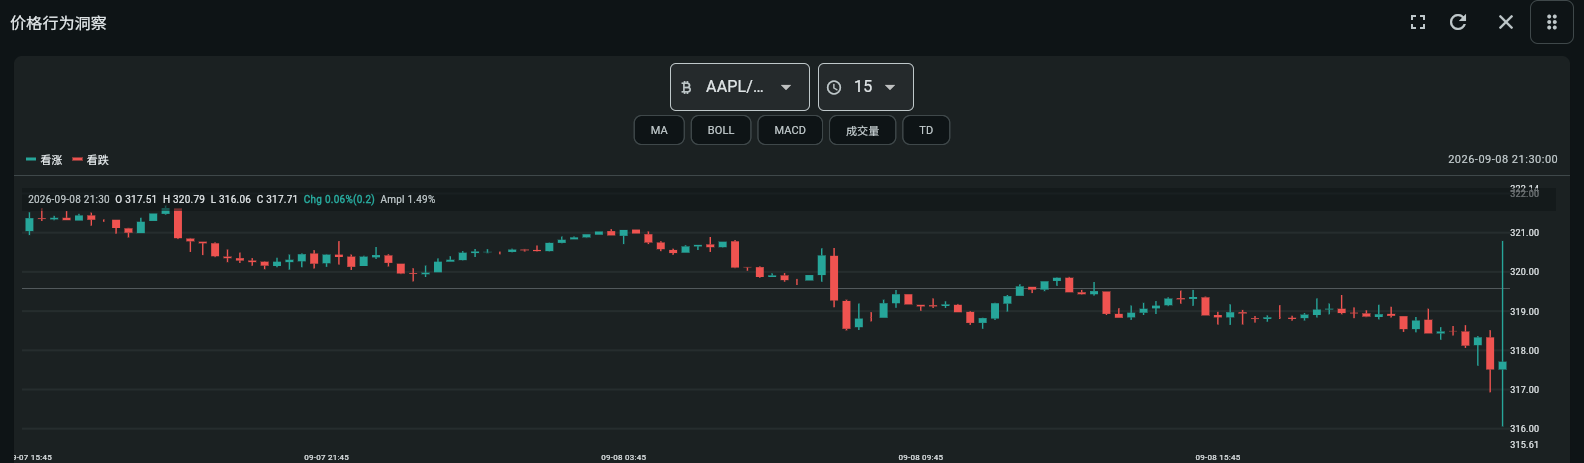Click the 316.00 price axis label

pyautogui.click(x=1524, y=429)
